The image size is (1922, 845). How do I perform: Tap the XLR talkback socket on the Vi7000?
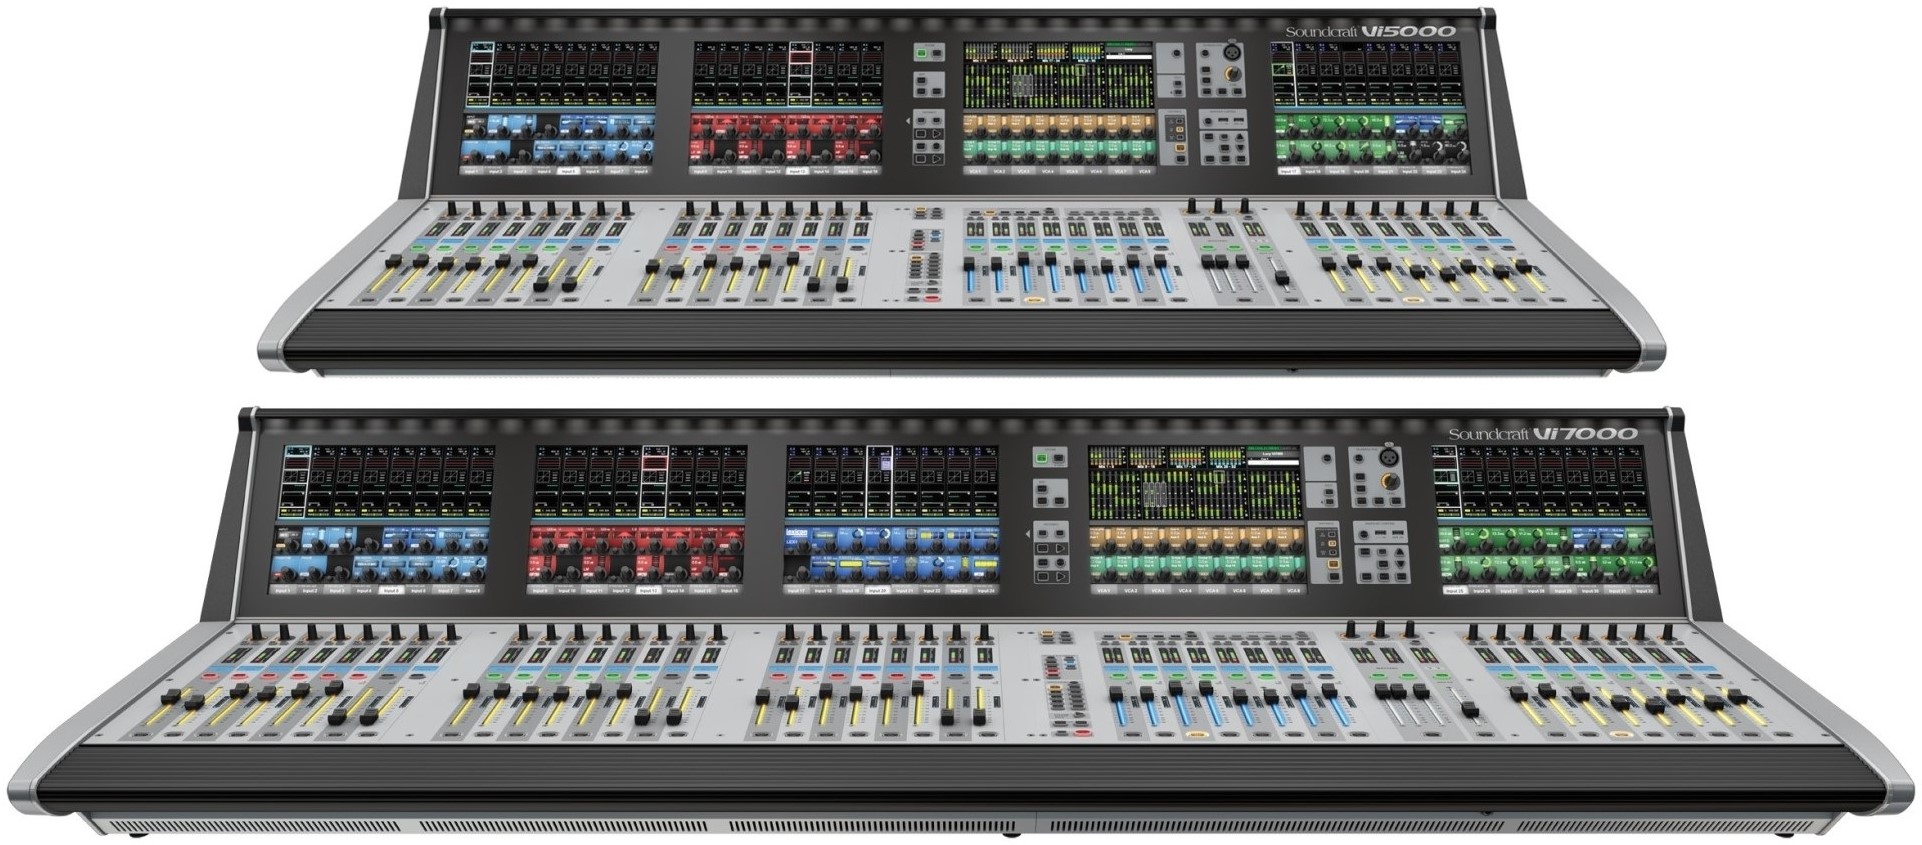click(x=1389, y=457)
